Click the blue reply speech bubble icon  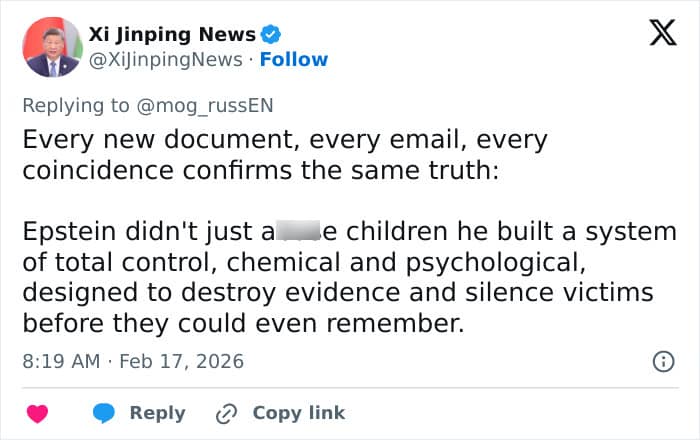(x=104, y=413)
